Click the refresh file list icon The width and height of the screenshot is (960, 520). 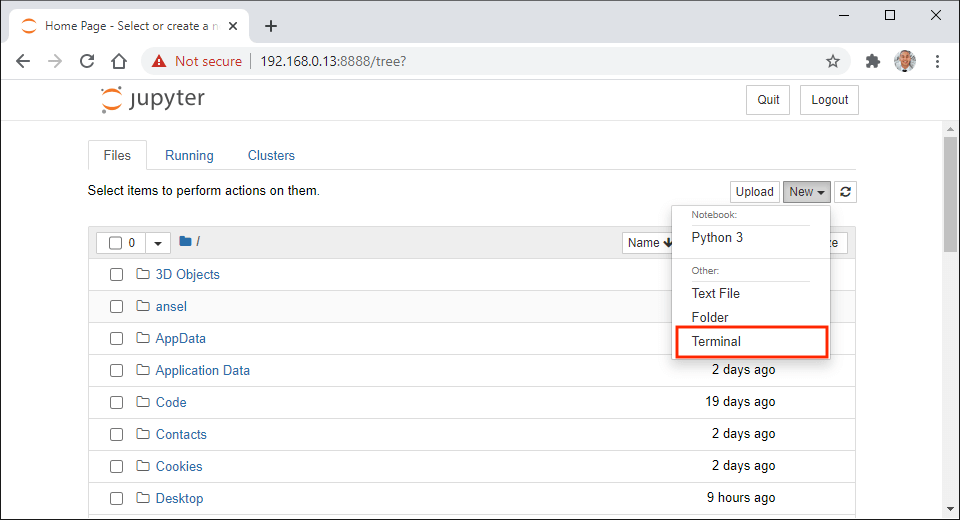[x=846, y=192]
